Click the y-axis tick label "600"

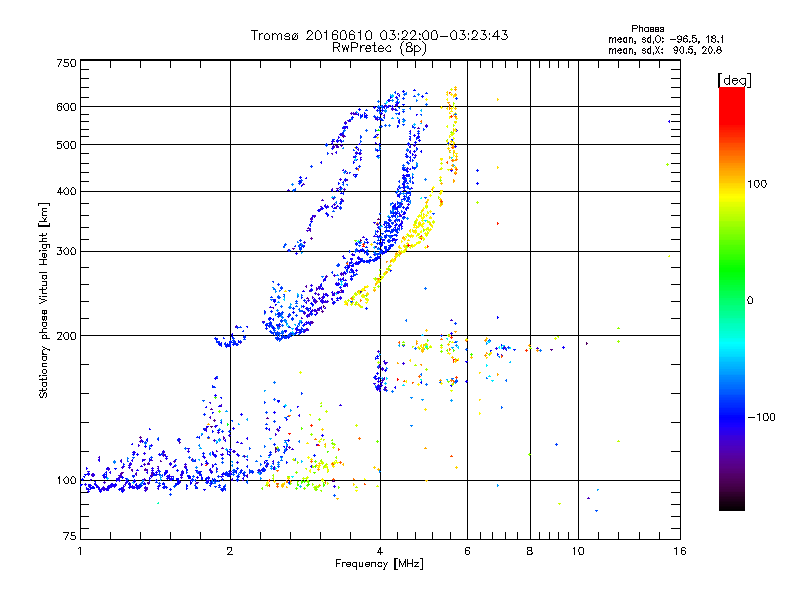pos(66,107)
